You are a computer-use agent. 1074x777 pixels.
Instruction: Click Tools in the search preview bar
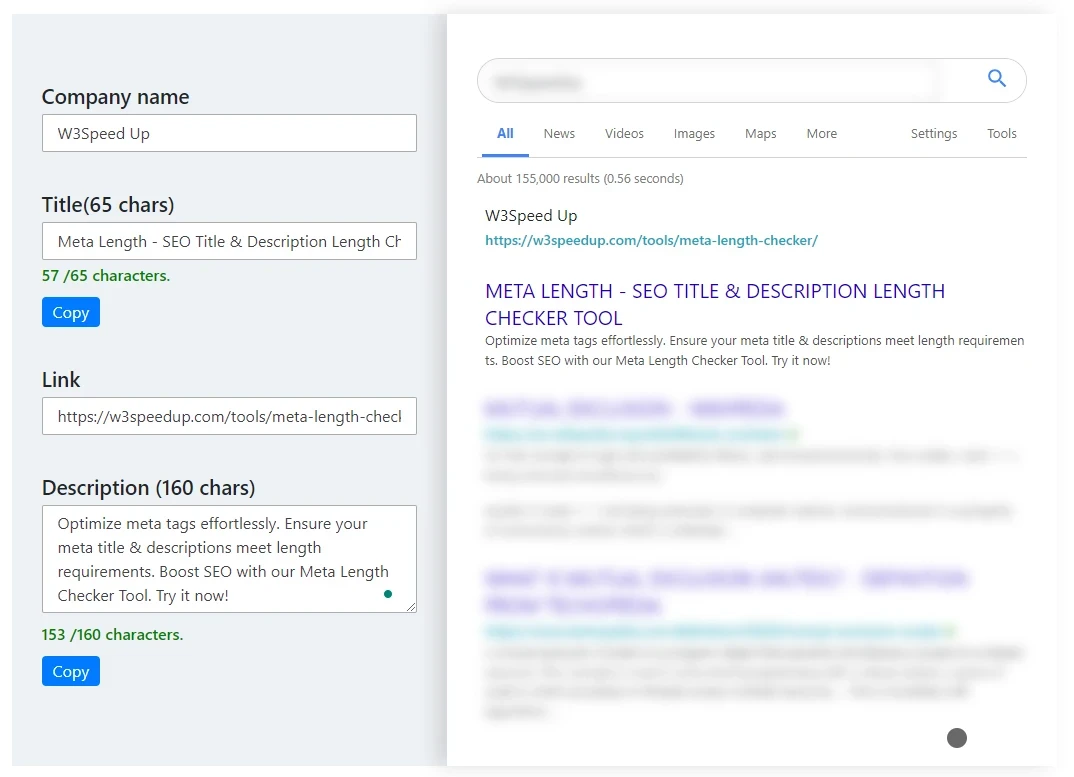point(1001,134)
